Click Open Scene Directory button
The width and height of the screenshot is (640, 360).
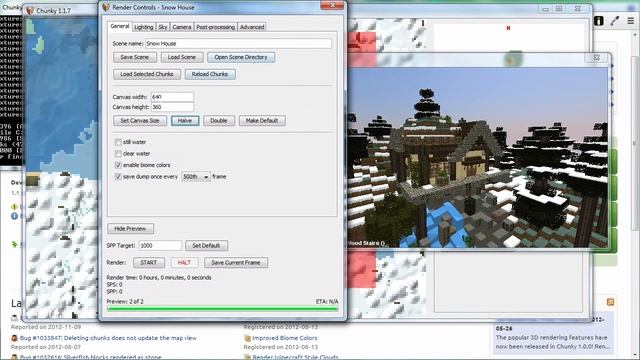pyautogui.click(x=241, y=57)
